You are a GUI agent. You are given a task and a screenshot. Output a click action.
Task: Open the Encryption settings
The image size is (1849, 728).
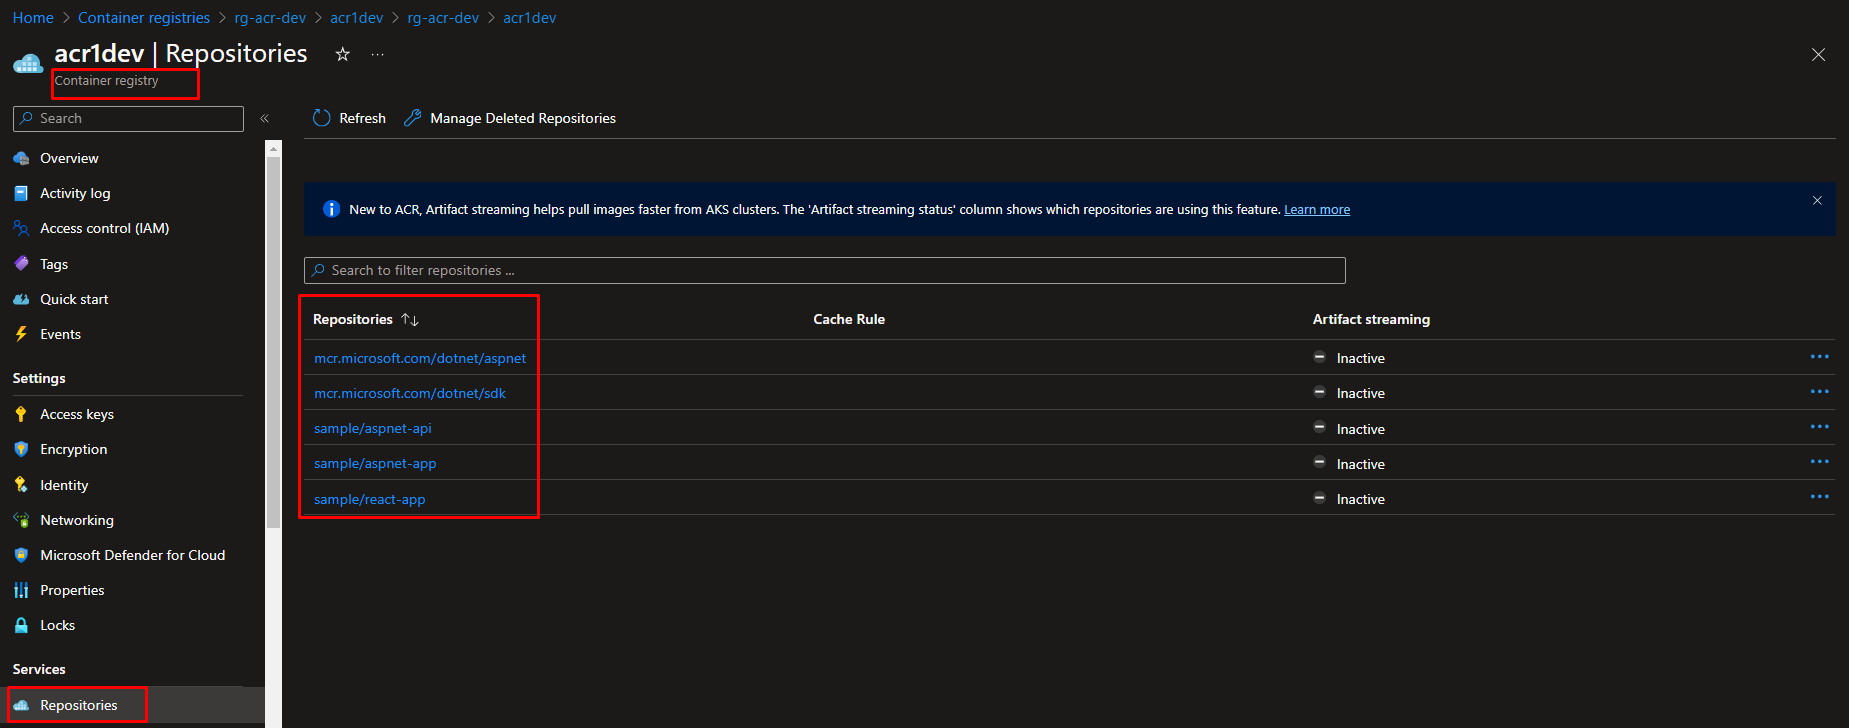(73, 449)
